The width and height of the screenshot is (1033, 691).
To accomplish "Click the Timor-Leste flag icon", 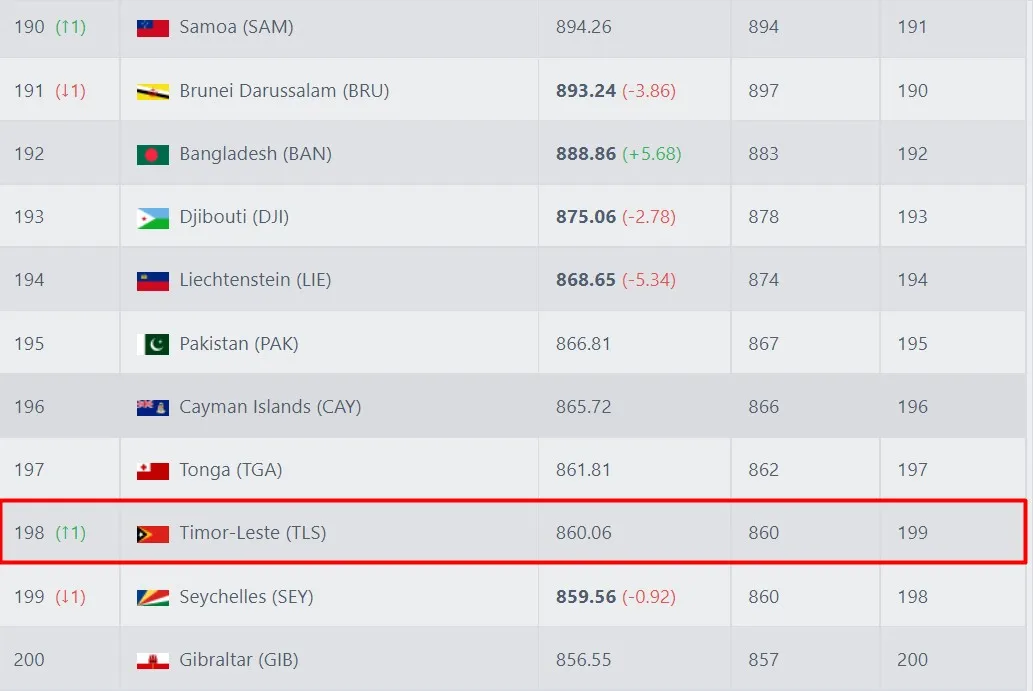I will tap(152, 534).
